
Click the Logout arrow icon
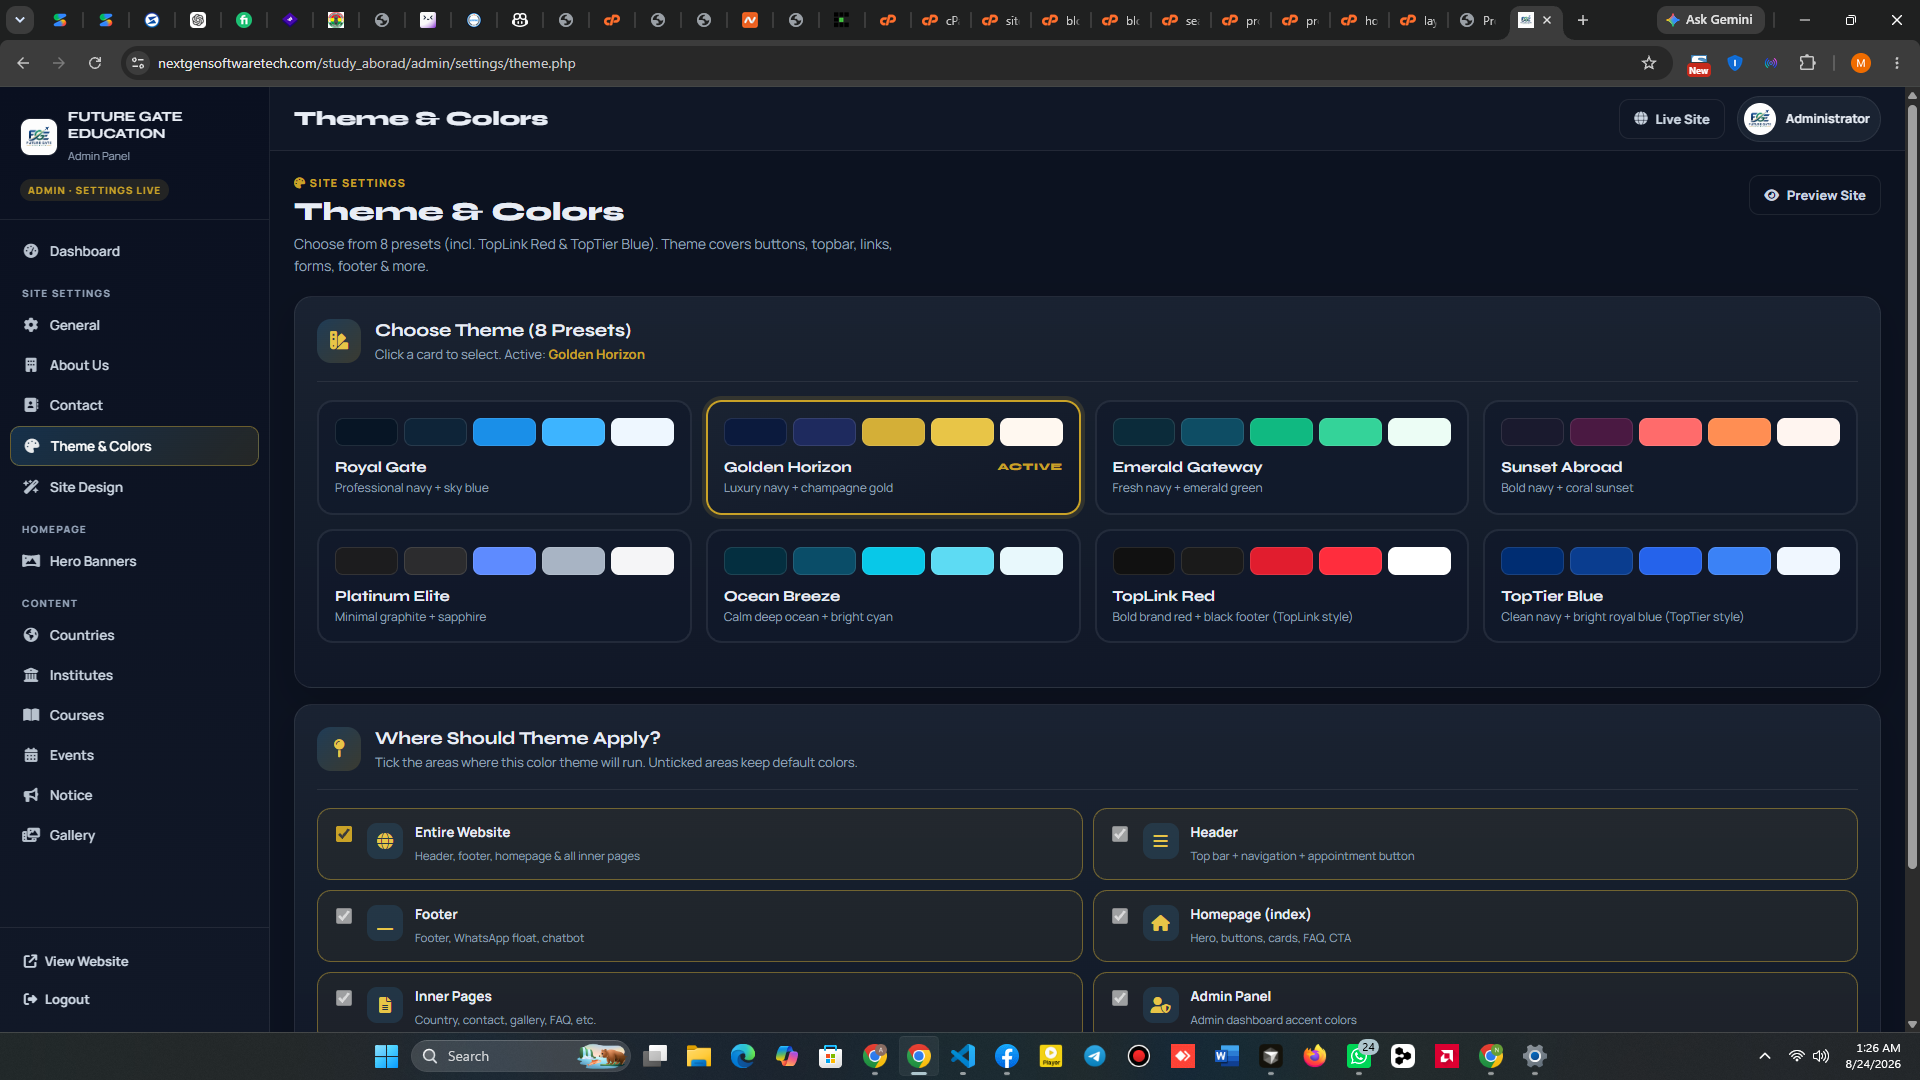(30, 999)
